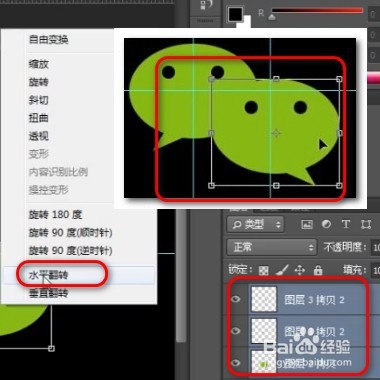Click the 填充 fill value field
This screenshot has height=380, width=380.
(x=375, y=270)
